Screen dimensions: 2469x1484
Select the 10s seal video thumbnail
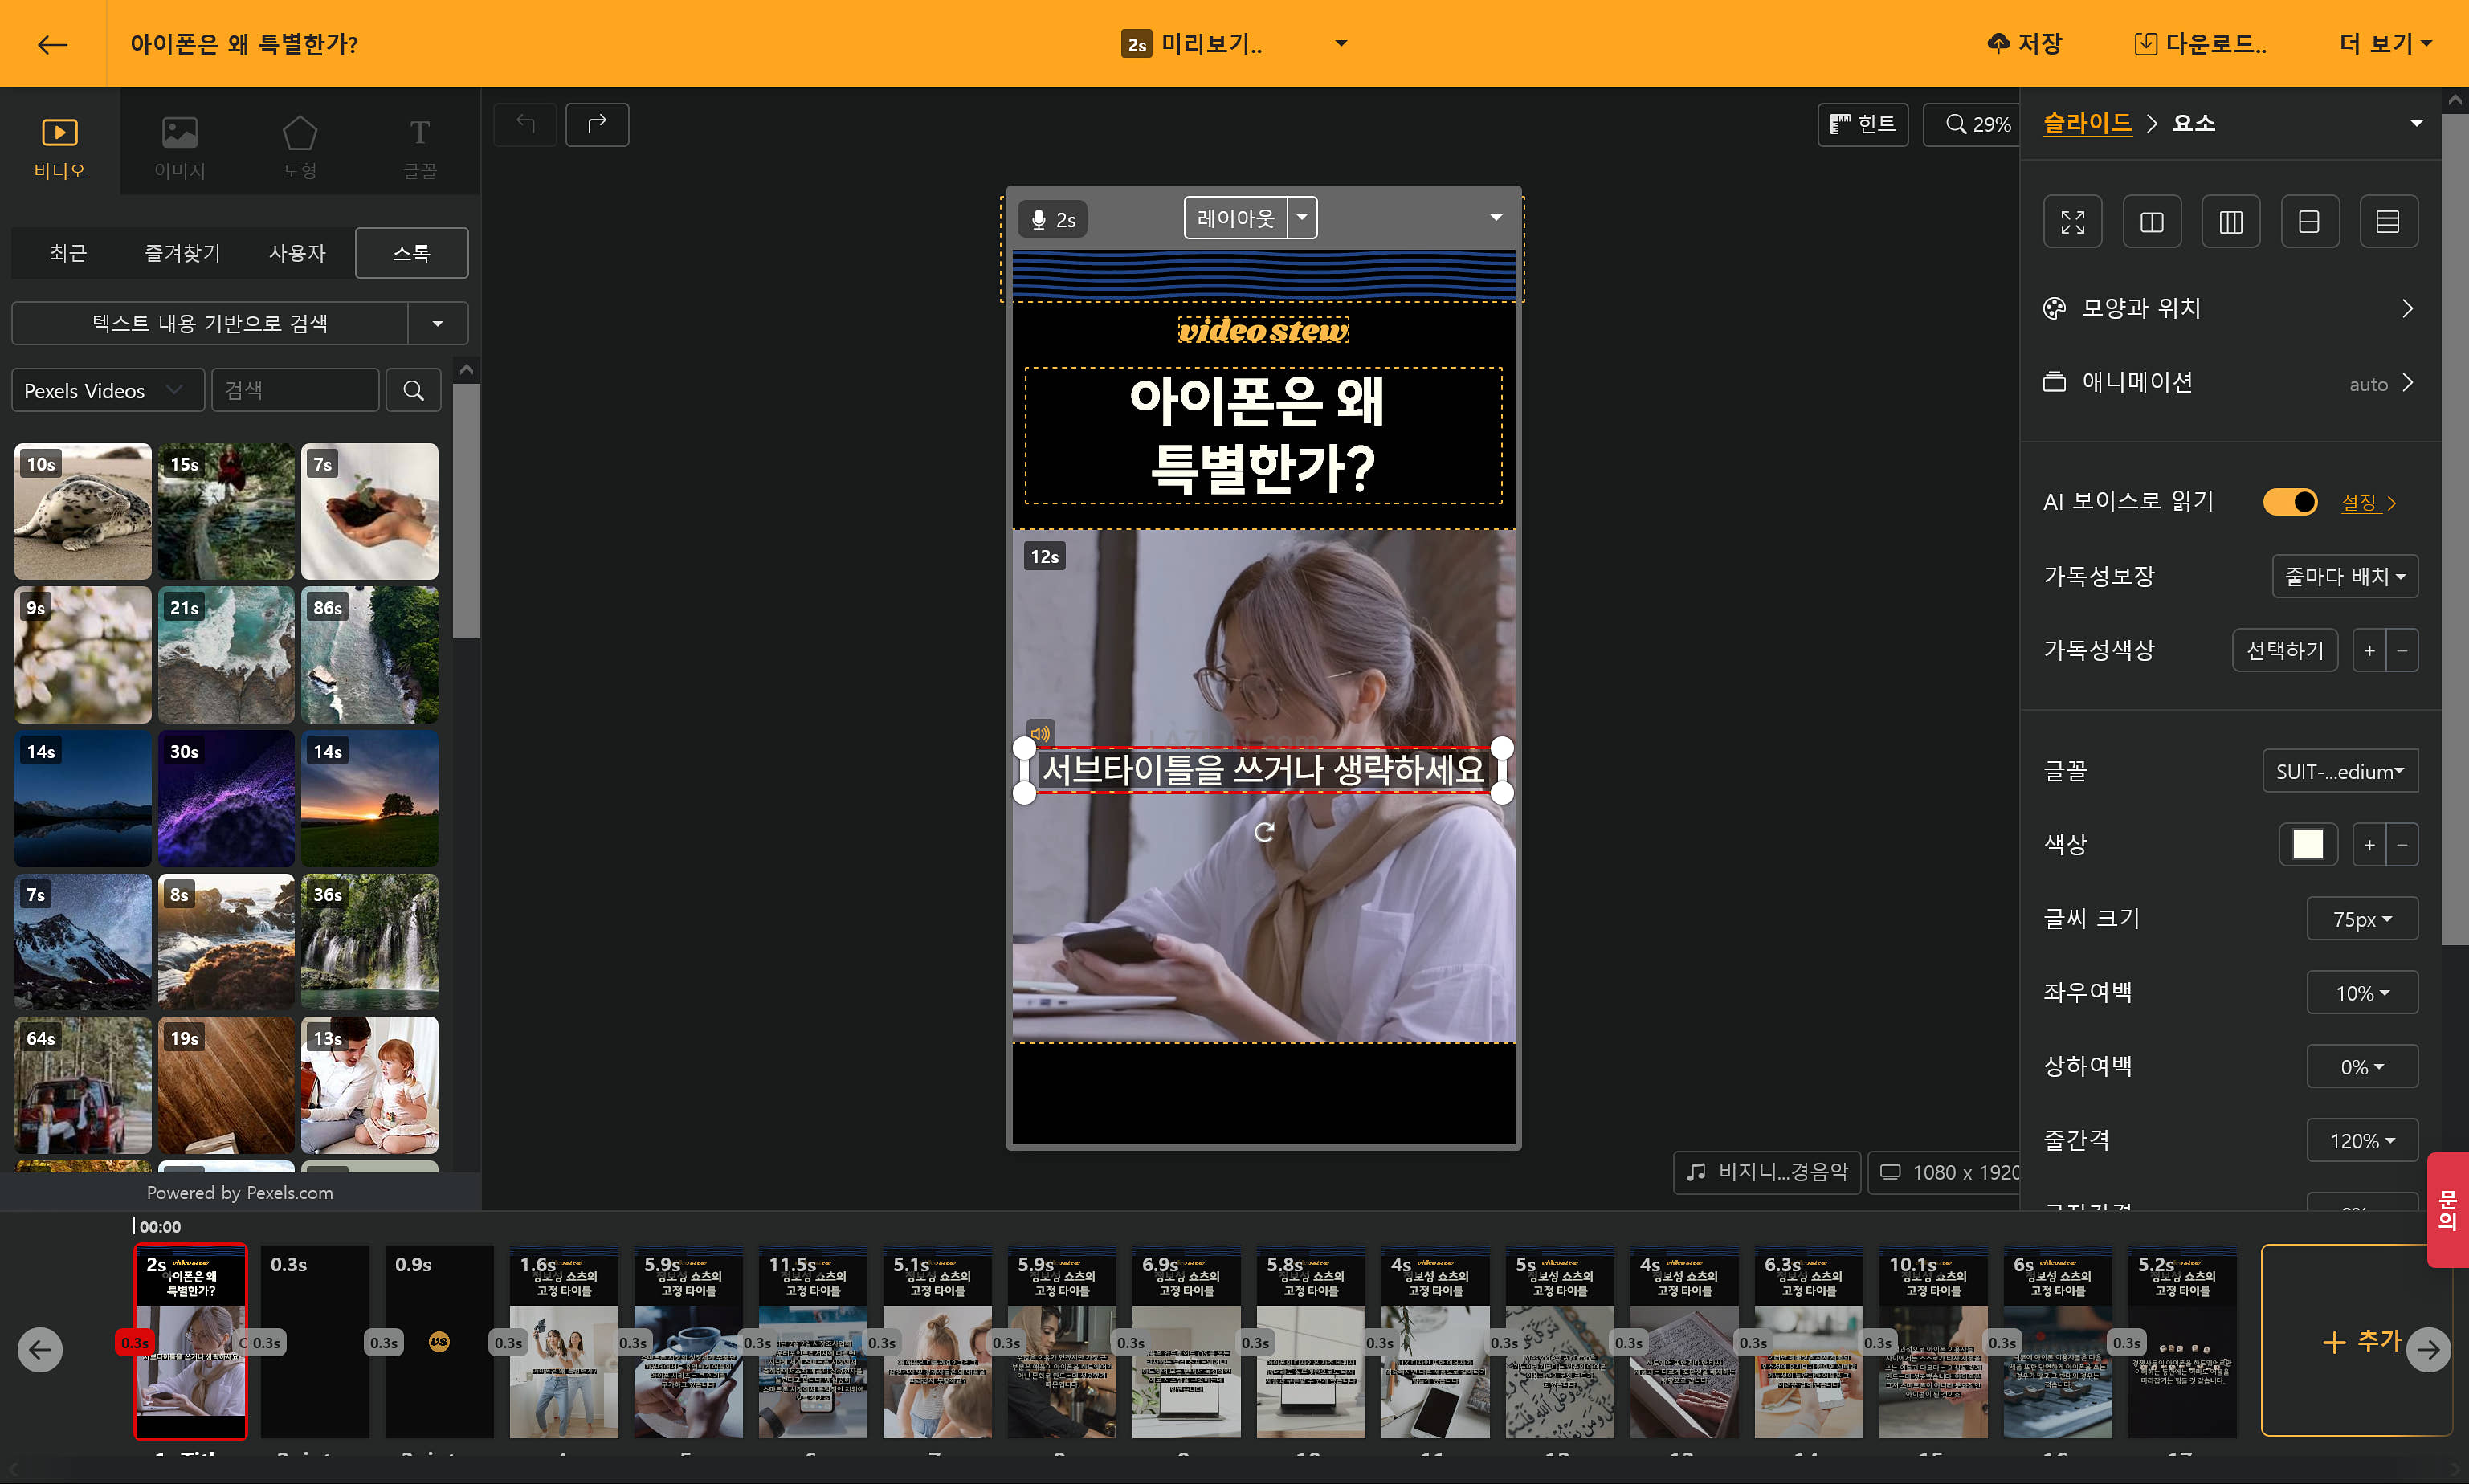coord(83,511)
